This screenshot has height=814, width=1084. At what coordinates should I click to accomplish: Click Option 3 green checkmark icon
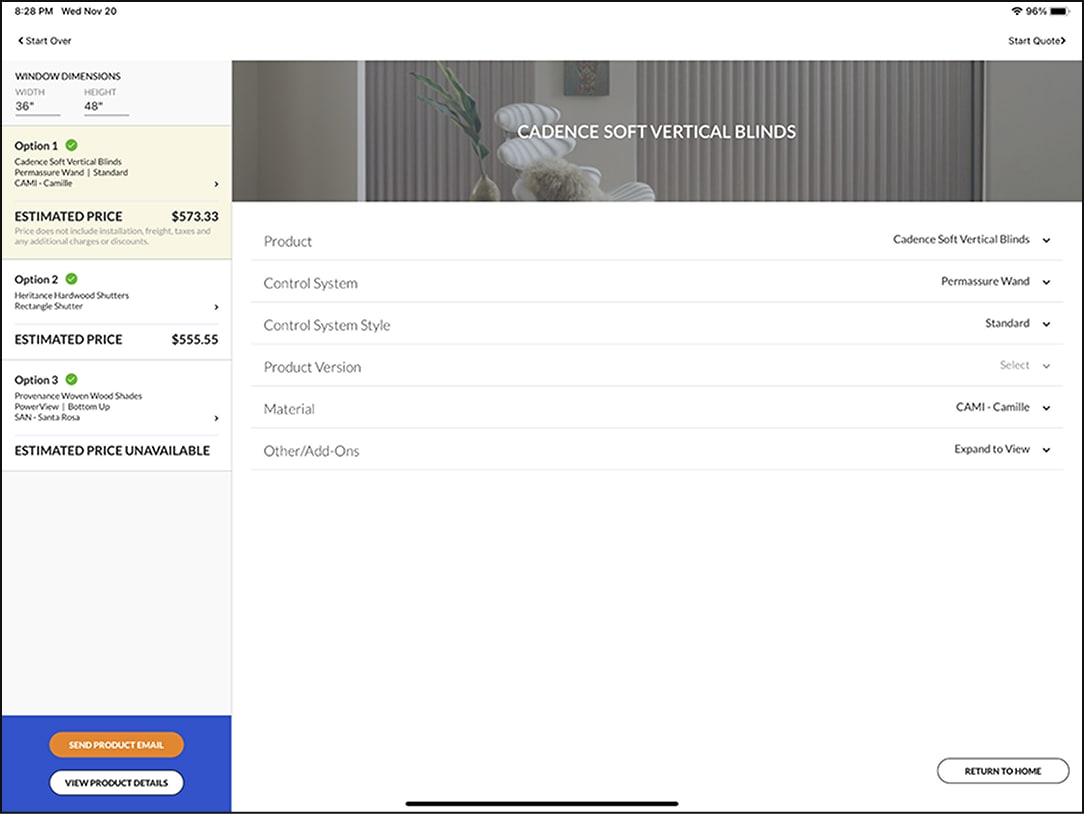pos(71,380)
